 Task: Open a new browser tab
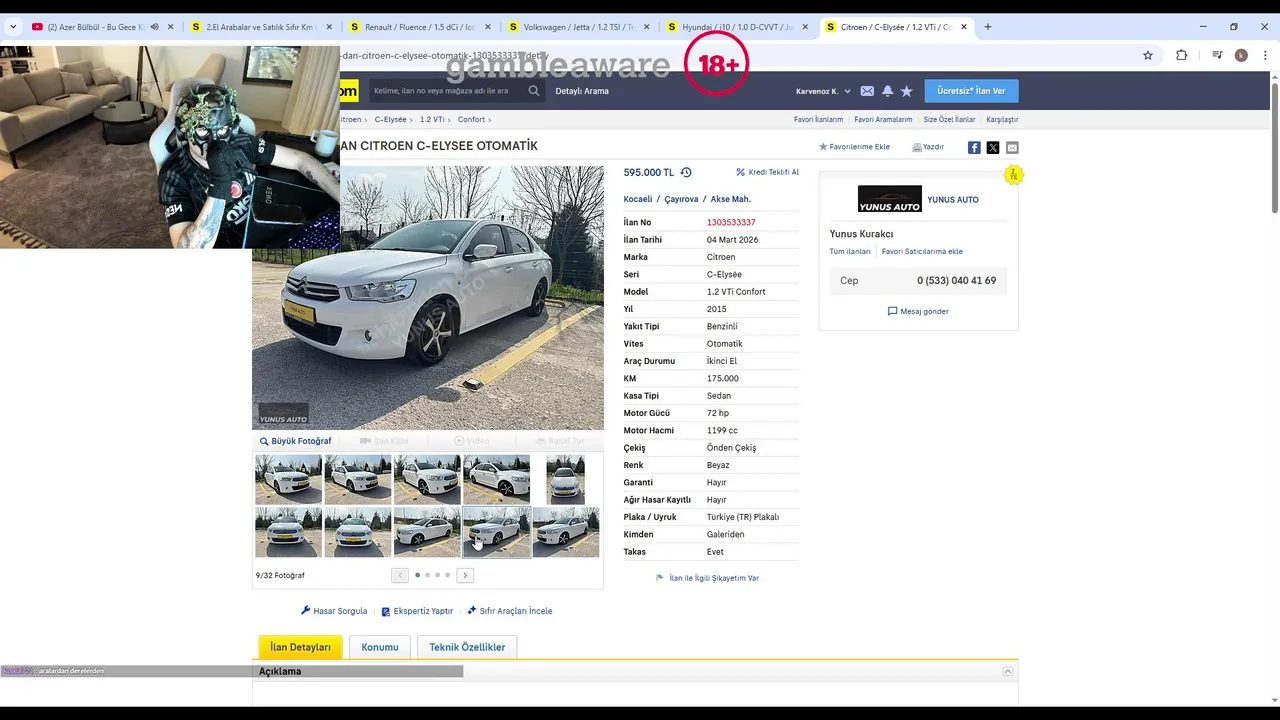coord(988,27)
